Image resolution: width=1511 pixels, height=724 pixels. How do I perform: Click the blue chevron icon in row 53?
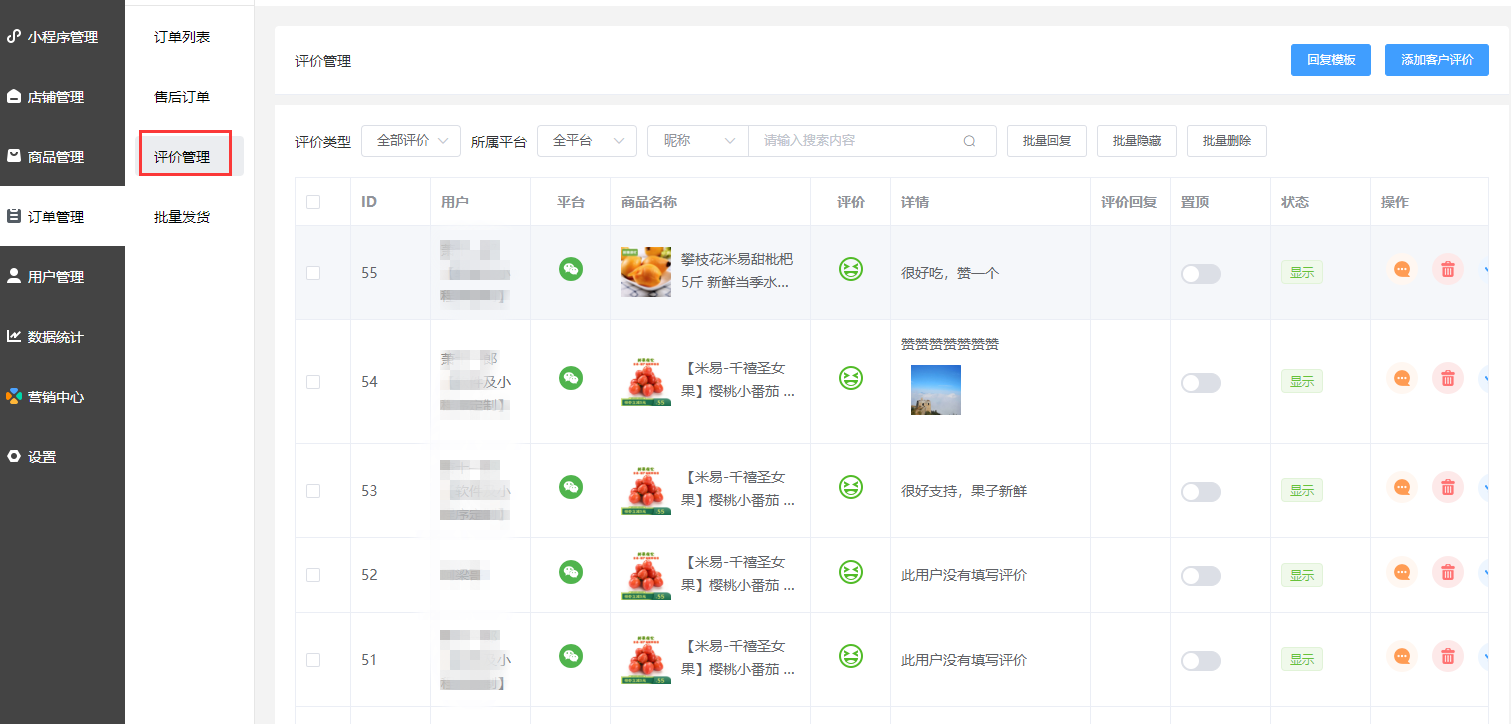tap(1484, 488)
